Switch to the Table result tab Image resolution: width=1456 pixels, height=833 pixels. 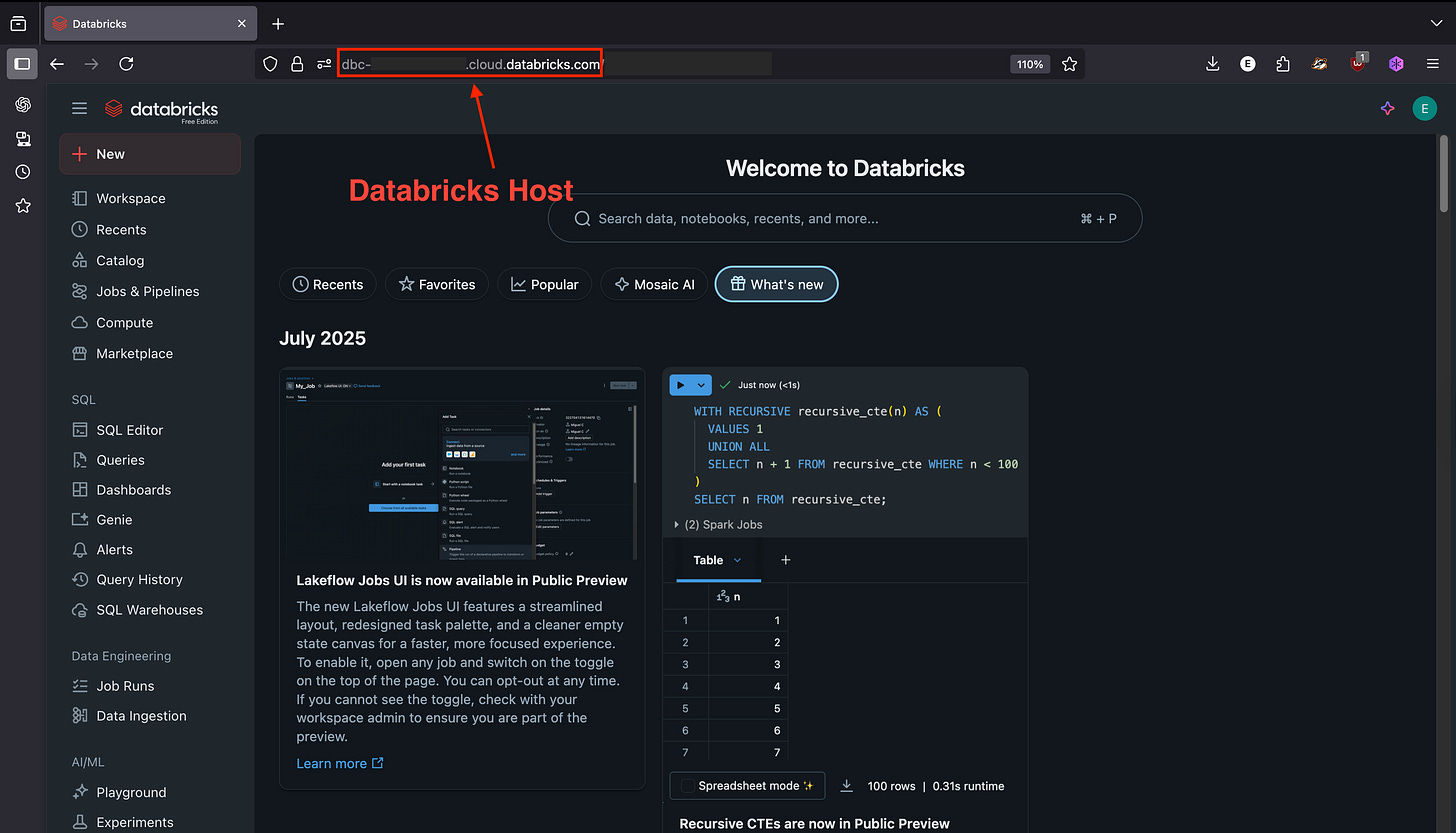[708, 560]
